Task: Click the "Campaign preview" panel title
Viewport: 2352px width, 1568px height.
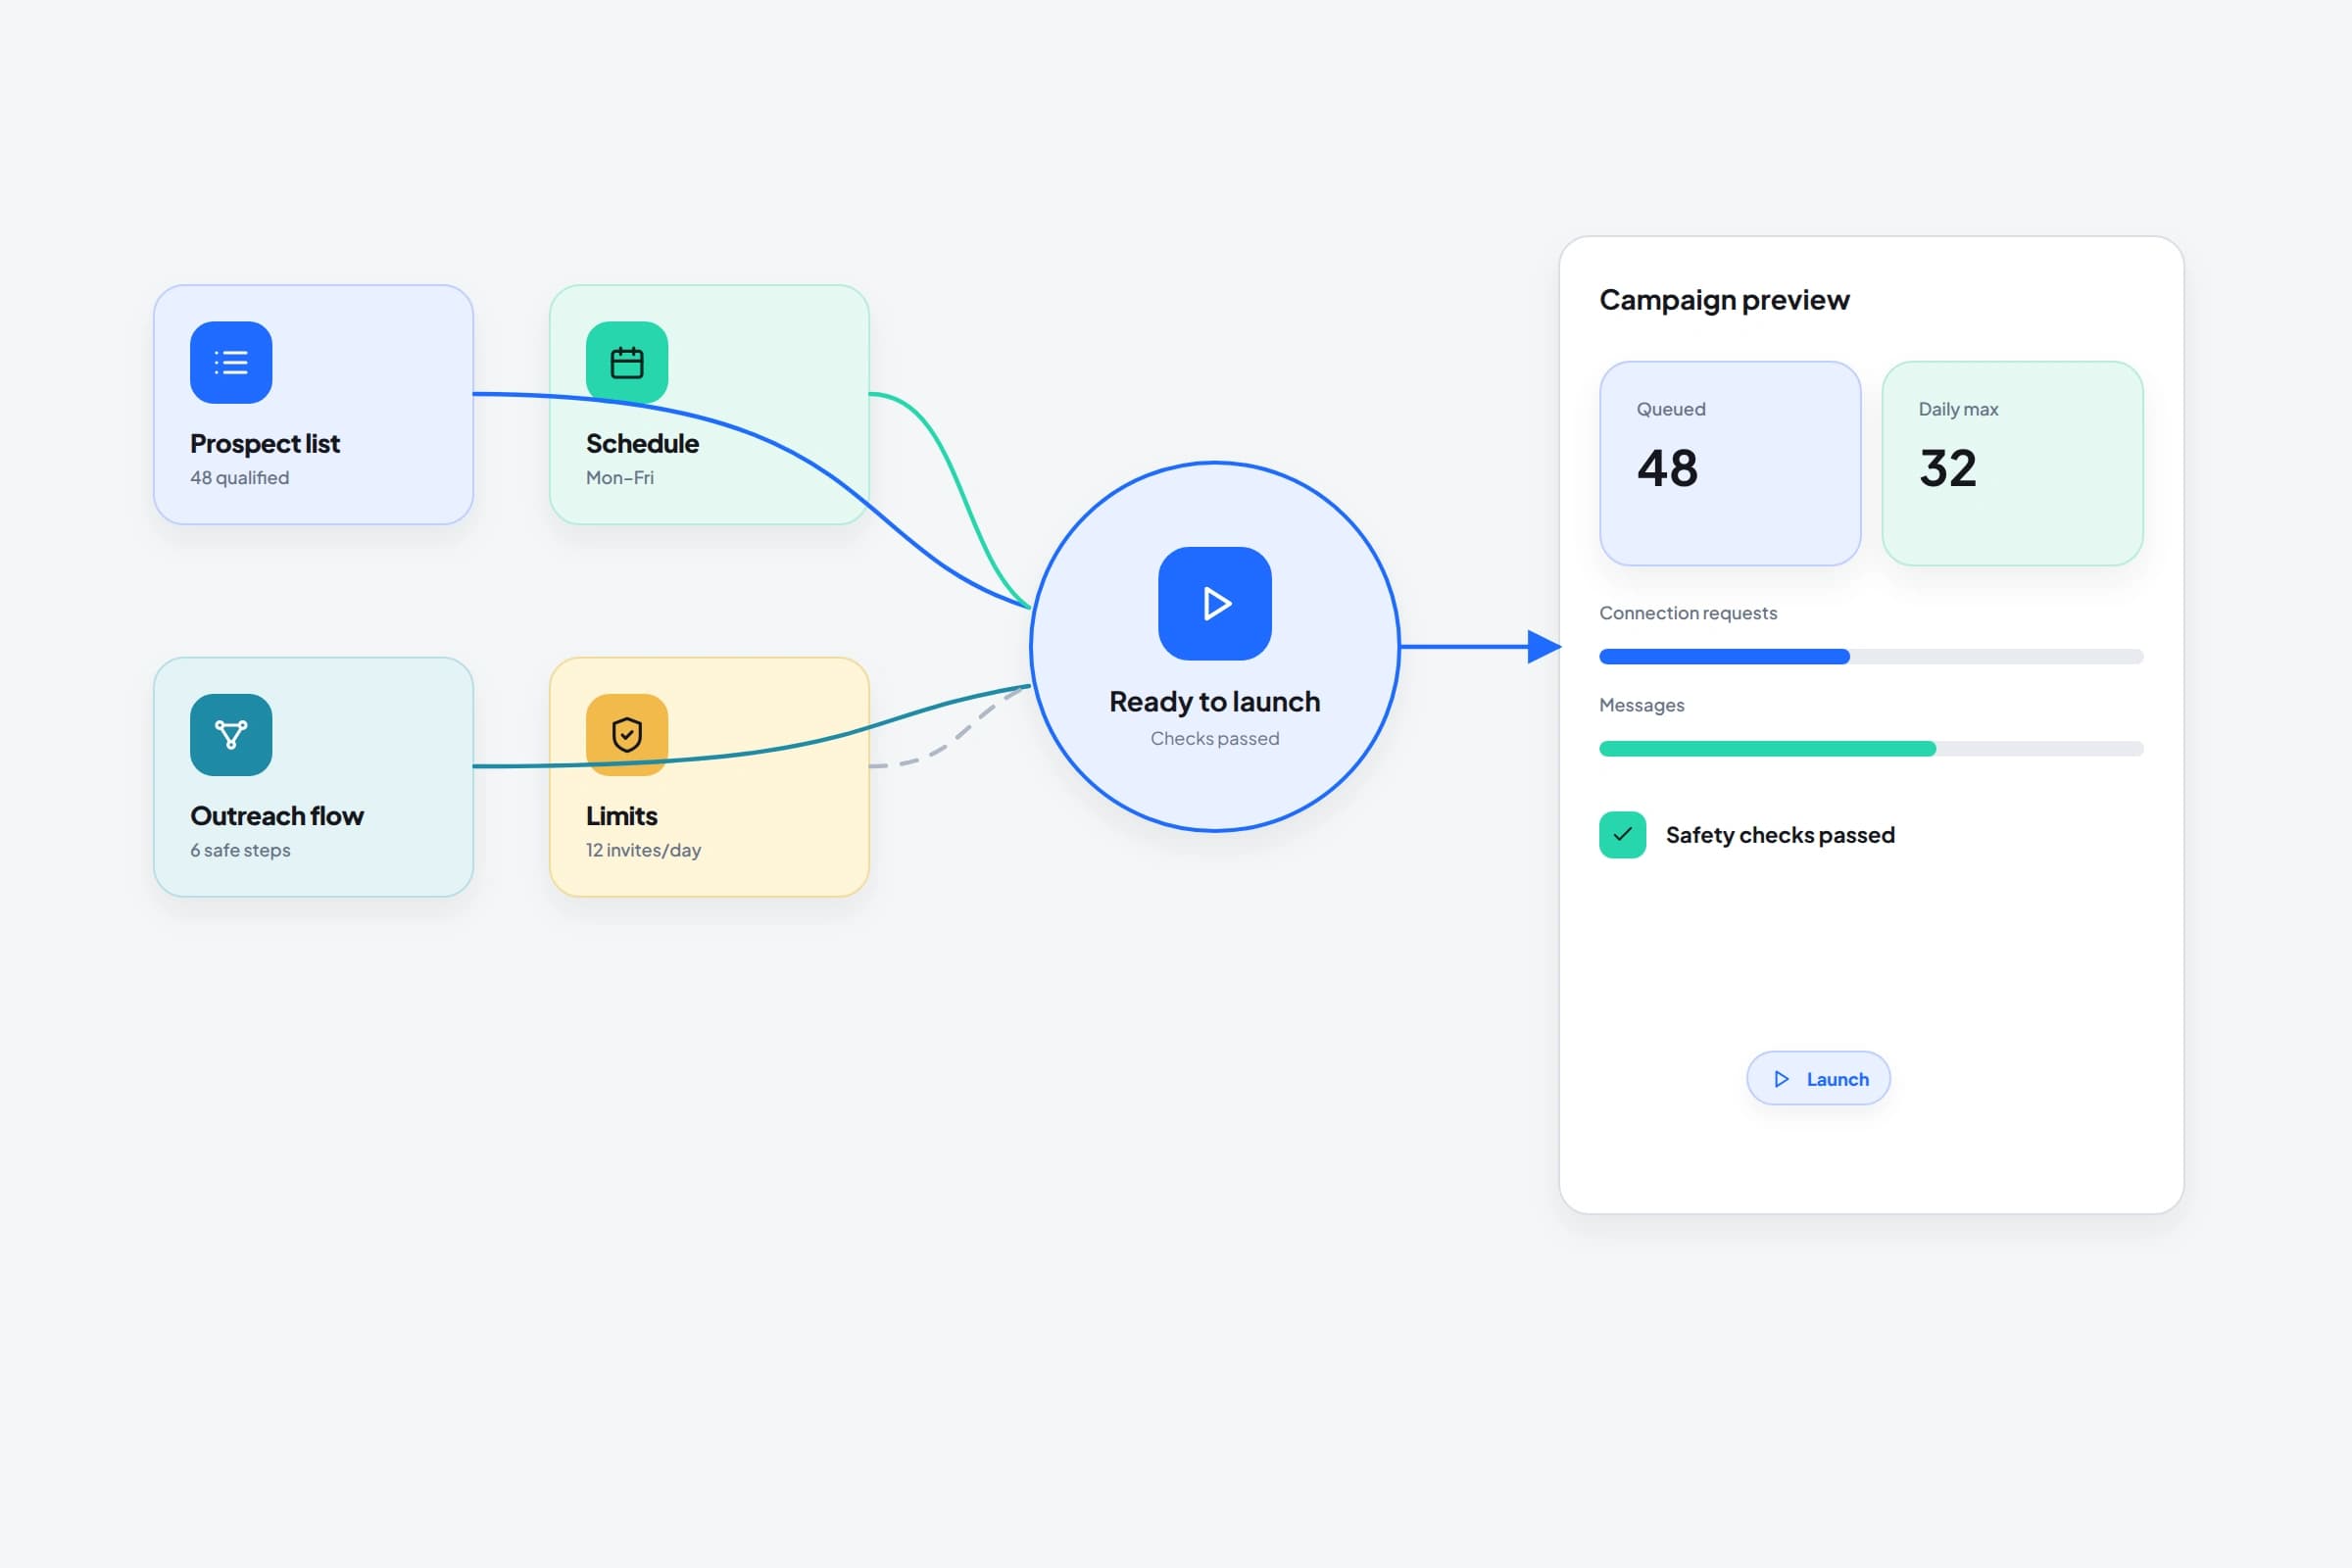Action: click(x=1724, y=300)
